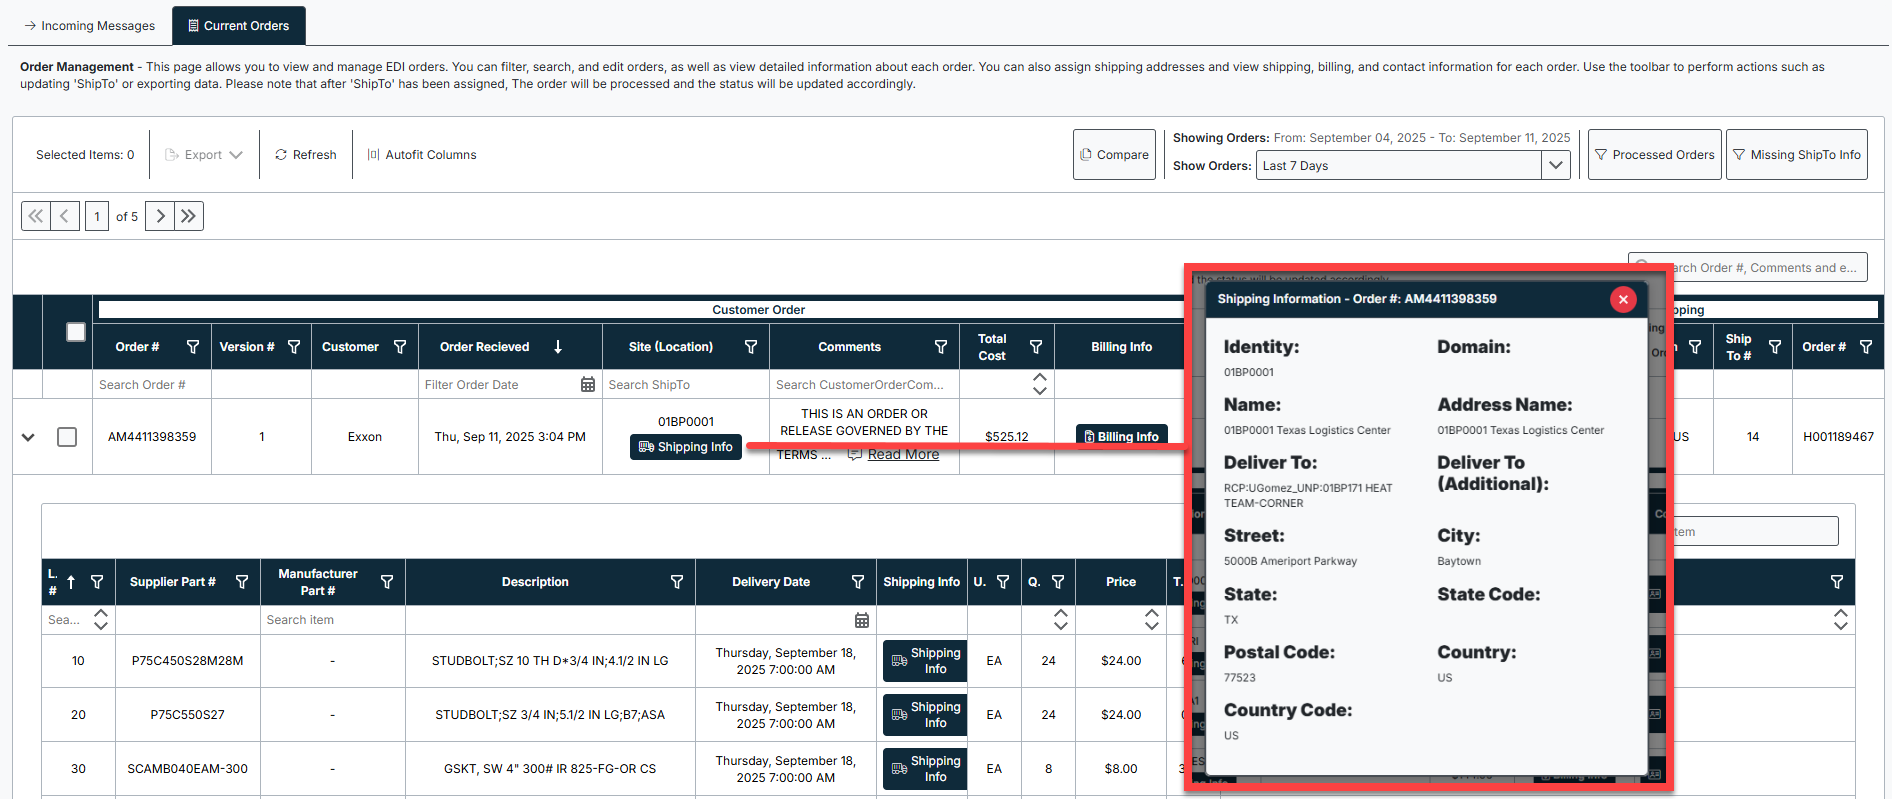
Task: Click the Comments column filter icon
Action: (x=941, y=347)
